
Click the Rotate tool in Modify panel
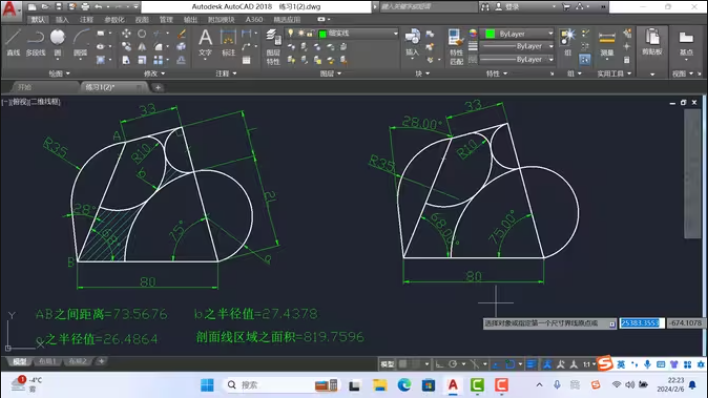[142, 33]
